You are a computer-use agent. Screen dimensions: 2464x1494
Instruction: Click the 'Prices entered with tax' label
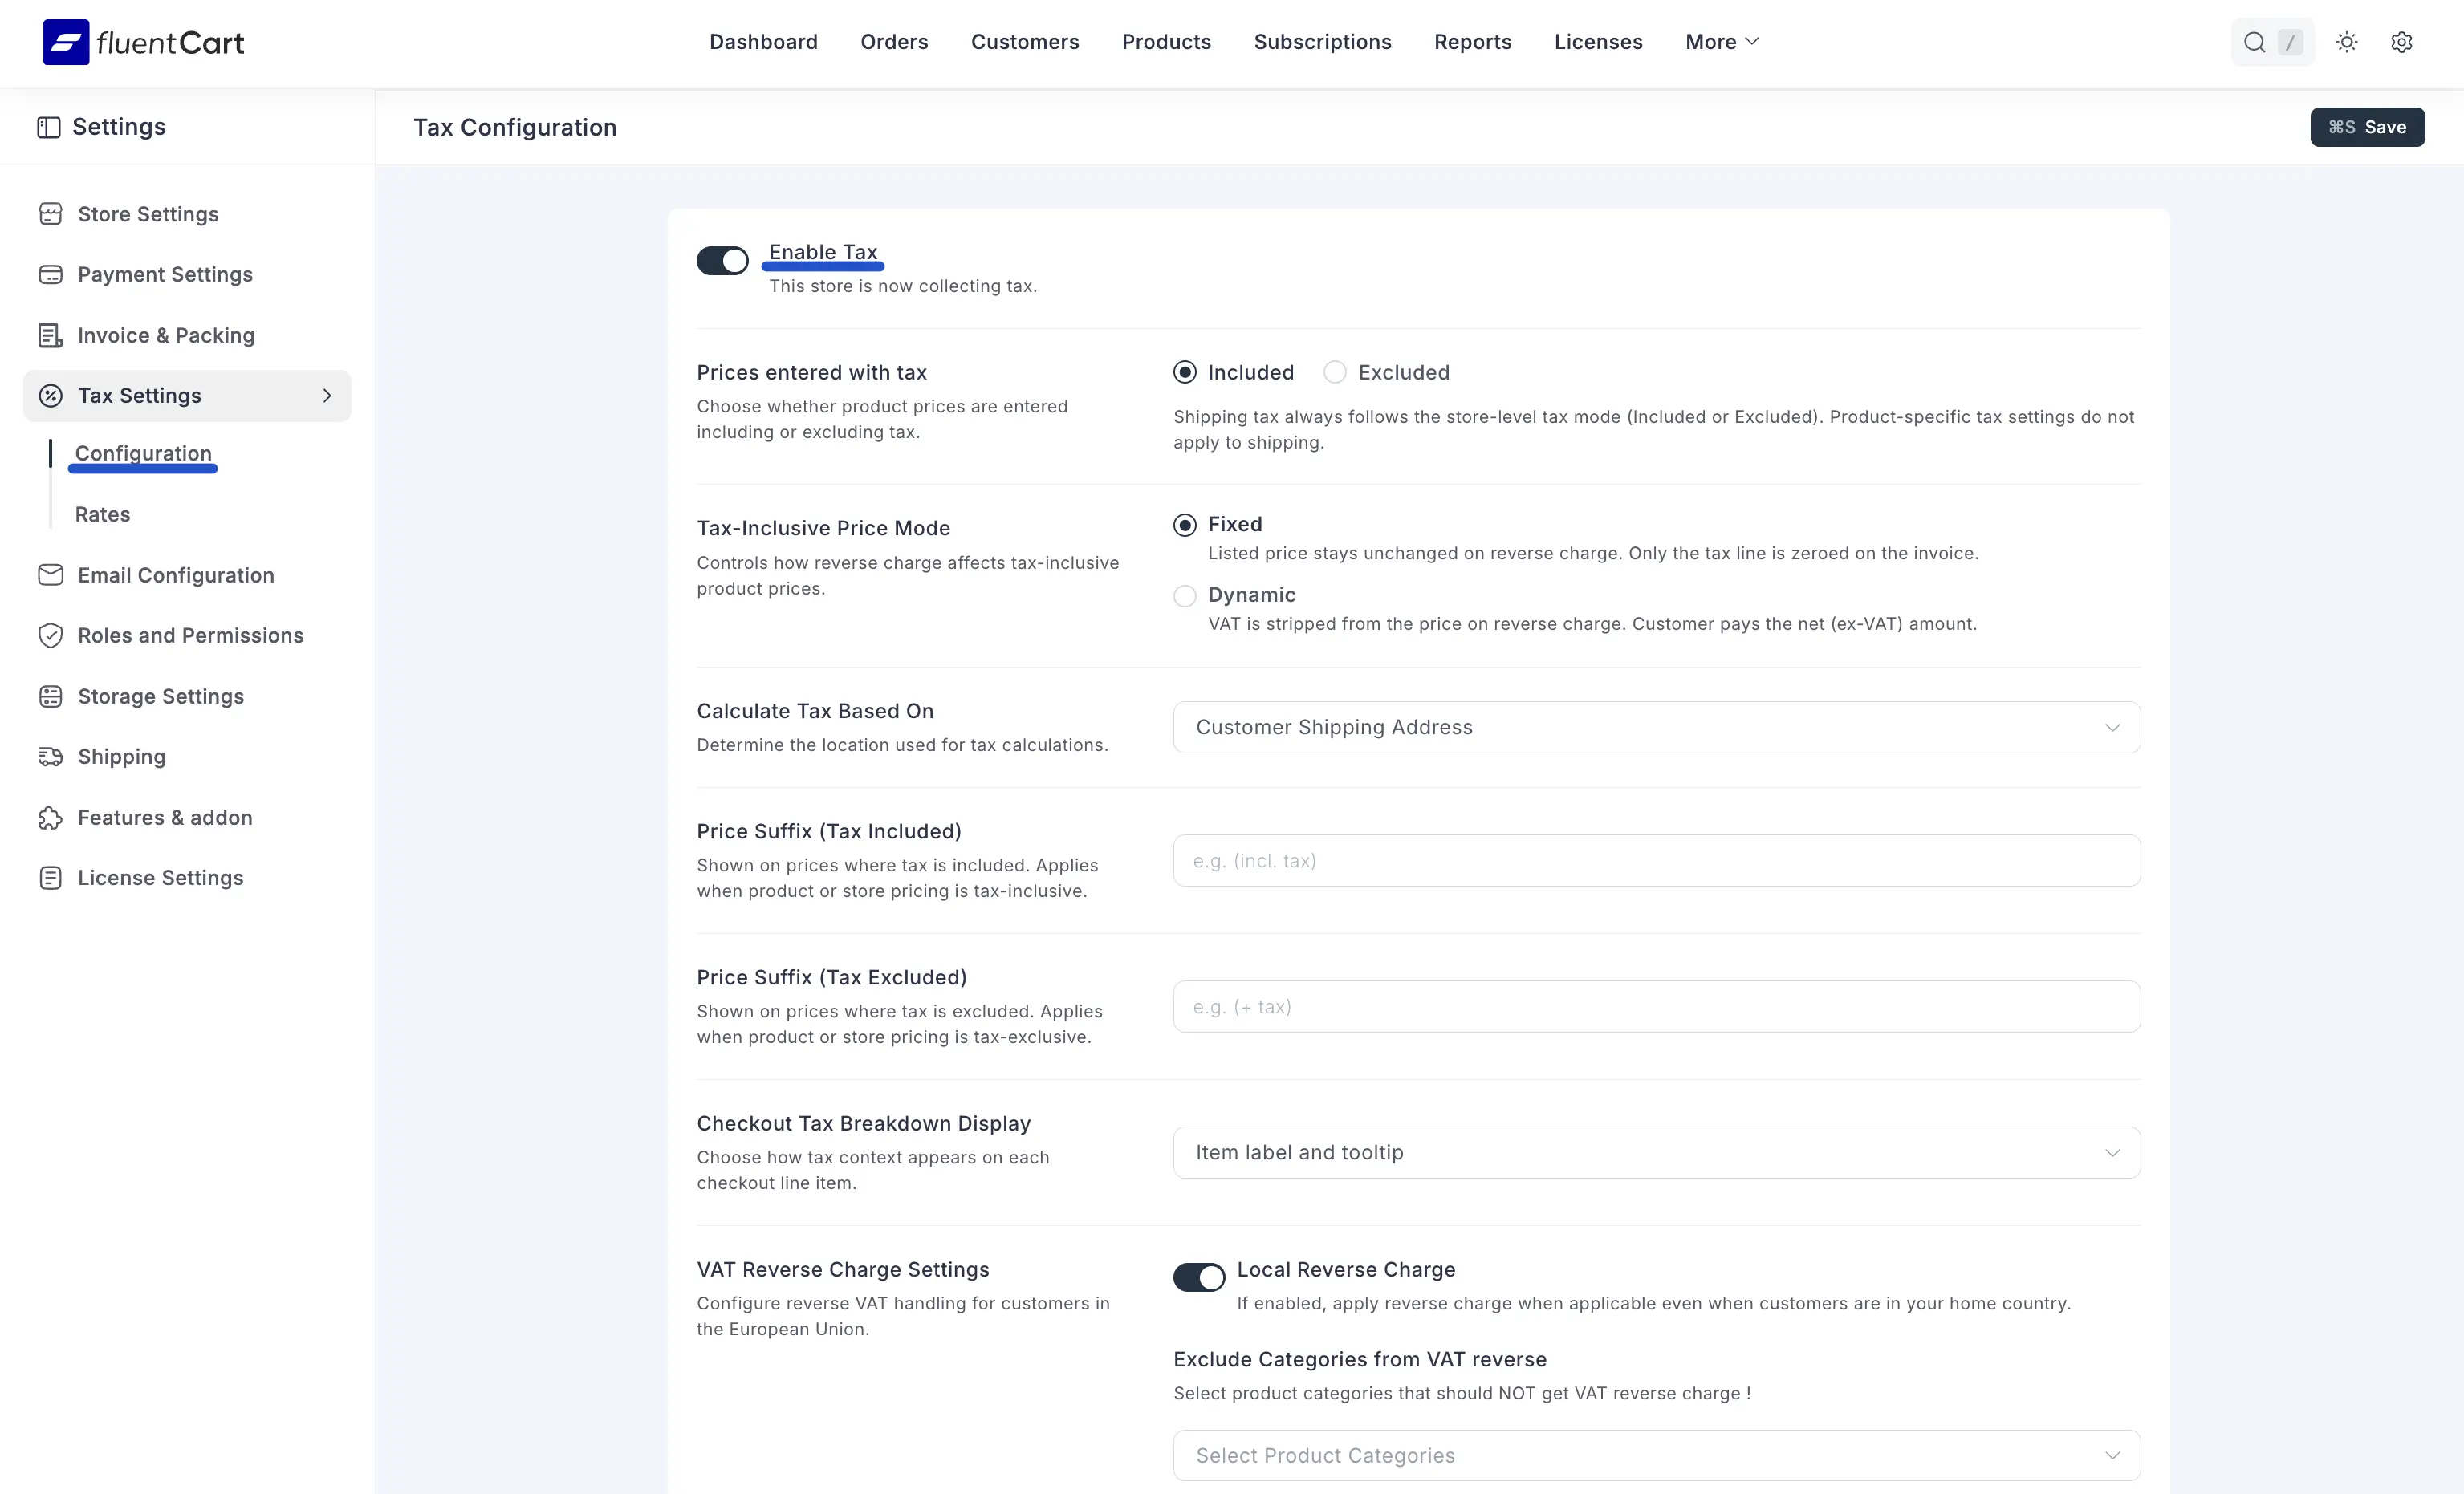[812, 372]
